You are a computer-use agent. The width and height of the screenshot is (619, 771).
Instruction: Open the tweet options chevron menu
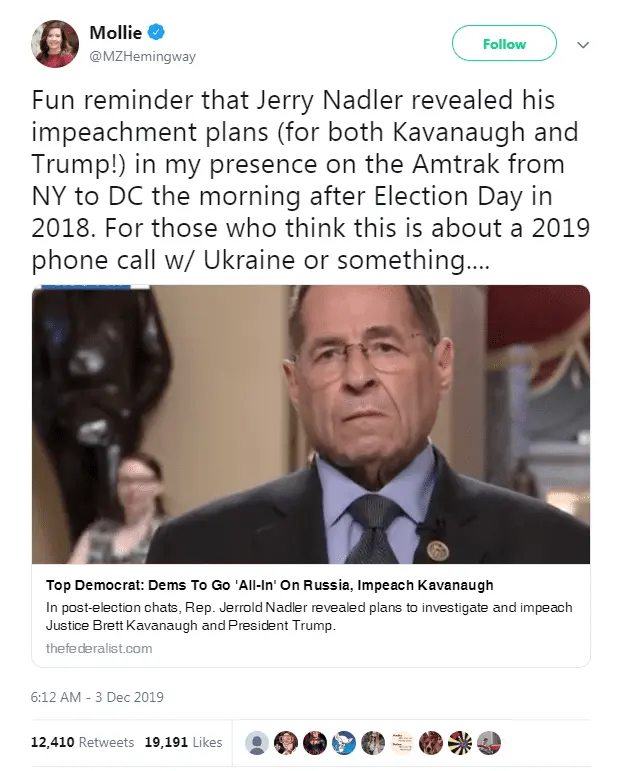[x=584, y=45]
